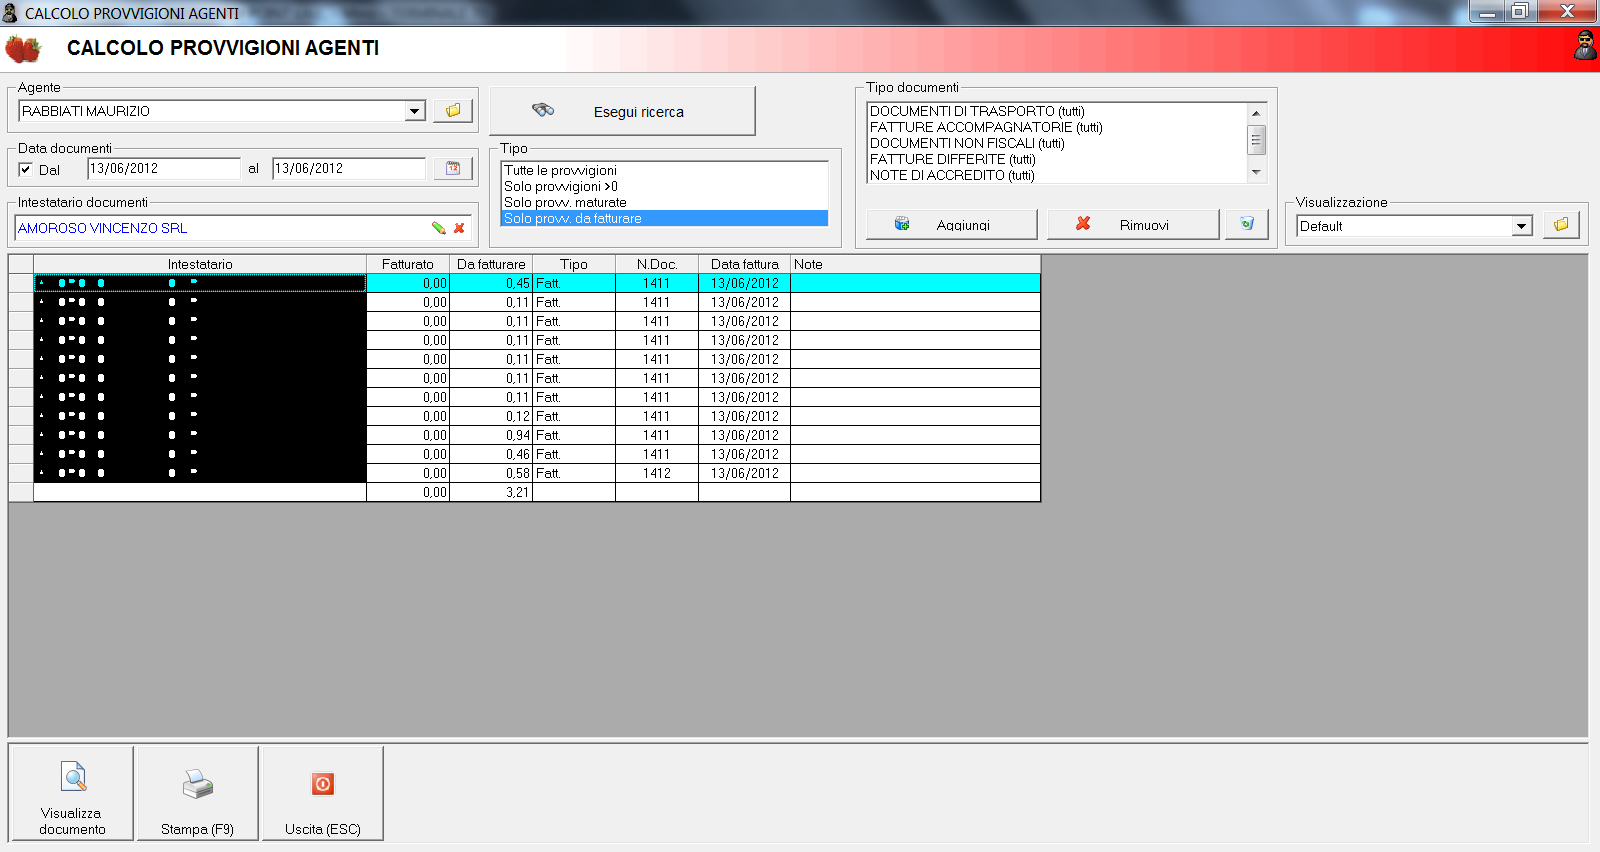Open the folder button beside Visualizzazione

click(1561, 225)
